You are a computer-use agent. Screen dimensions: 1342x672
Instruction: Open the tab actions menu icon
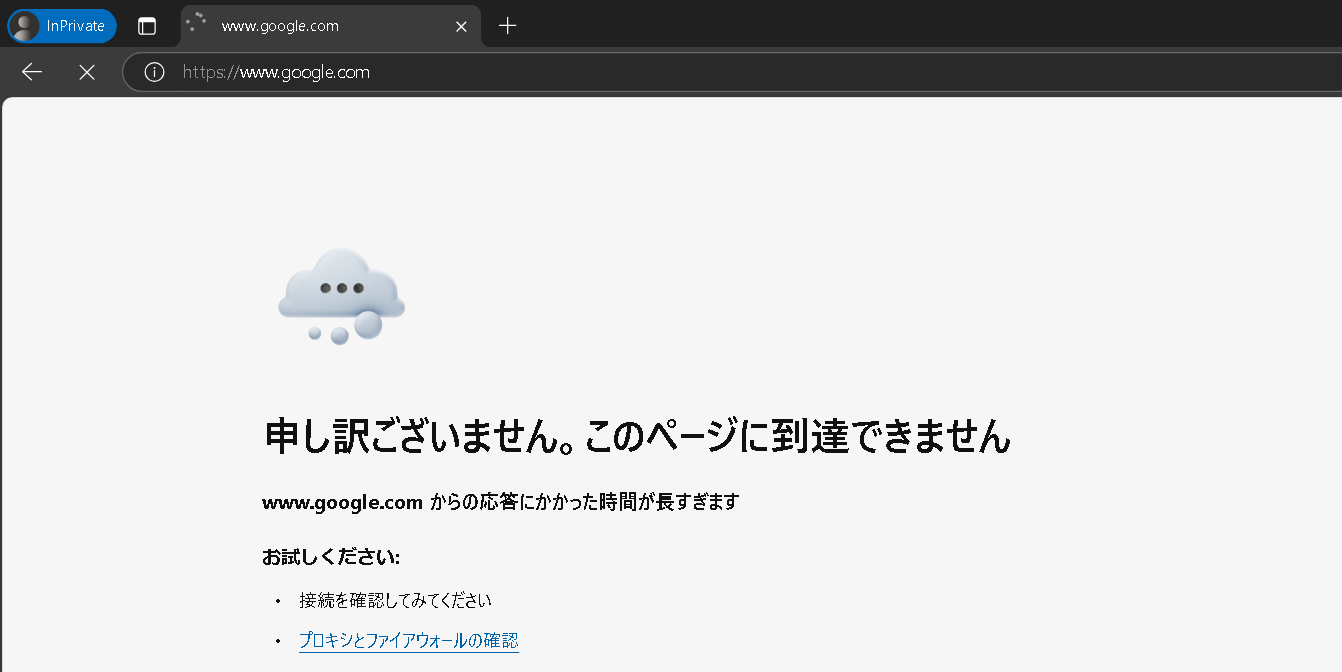pos(146,25)
